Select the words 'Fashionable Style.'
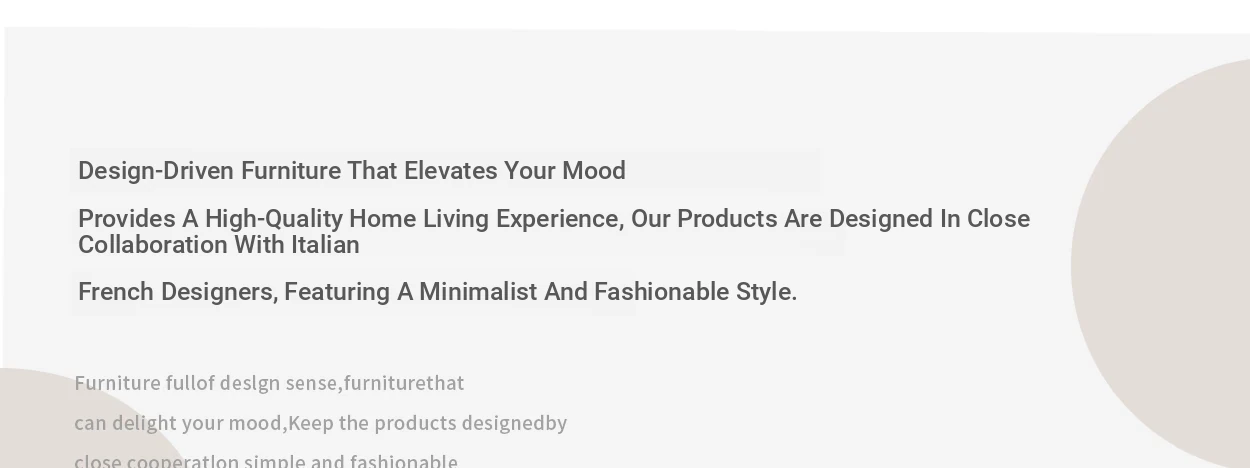Viewport: 1250px width, 468px height. [x=696, y=292]
